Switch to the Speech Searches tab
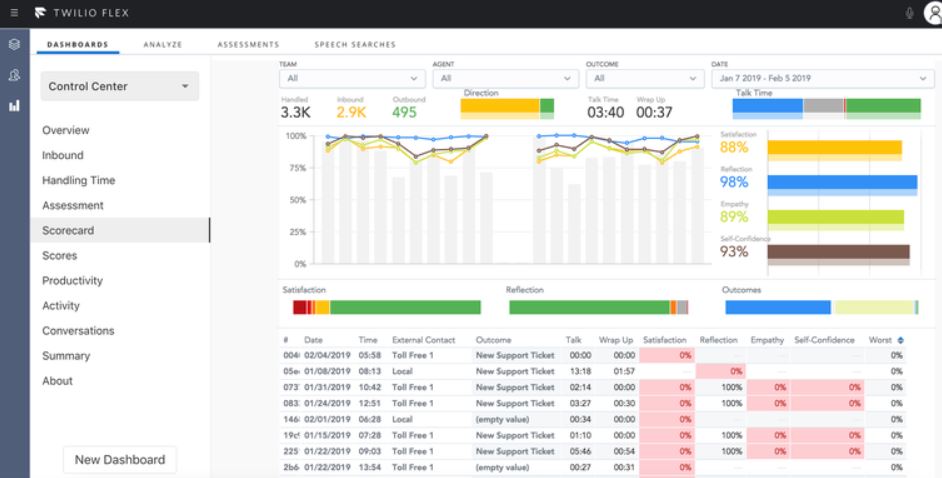The image size is (942, 478). tap(355, 44)
